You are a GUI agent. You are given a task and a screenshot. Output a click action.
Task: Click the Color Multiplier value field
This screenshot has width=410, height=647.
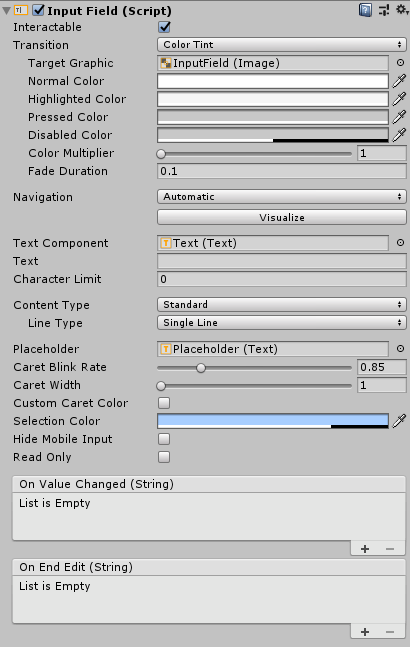(x=382, y=153)
